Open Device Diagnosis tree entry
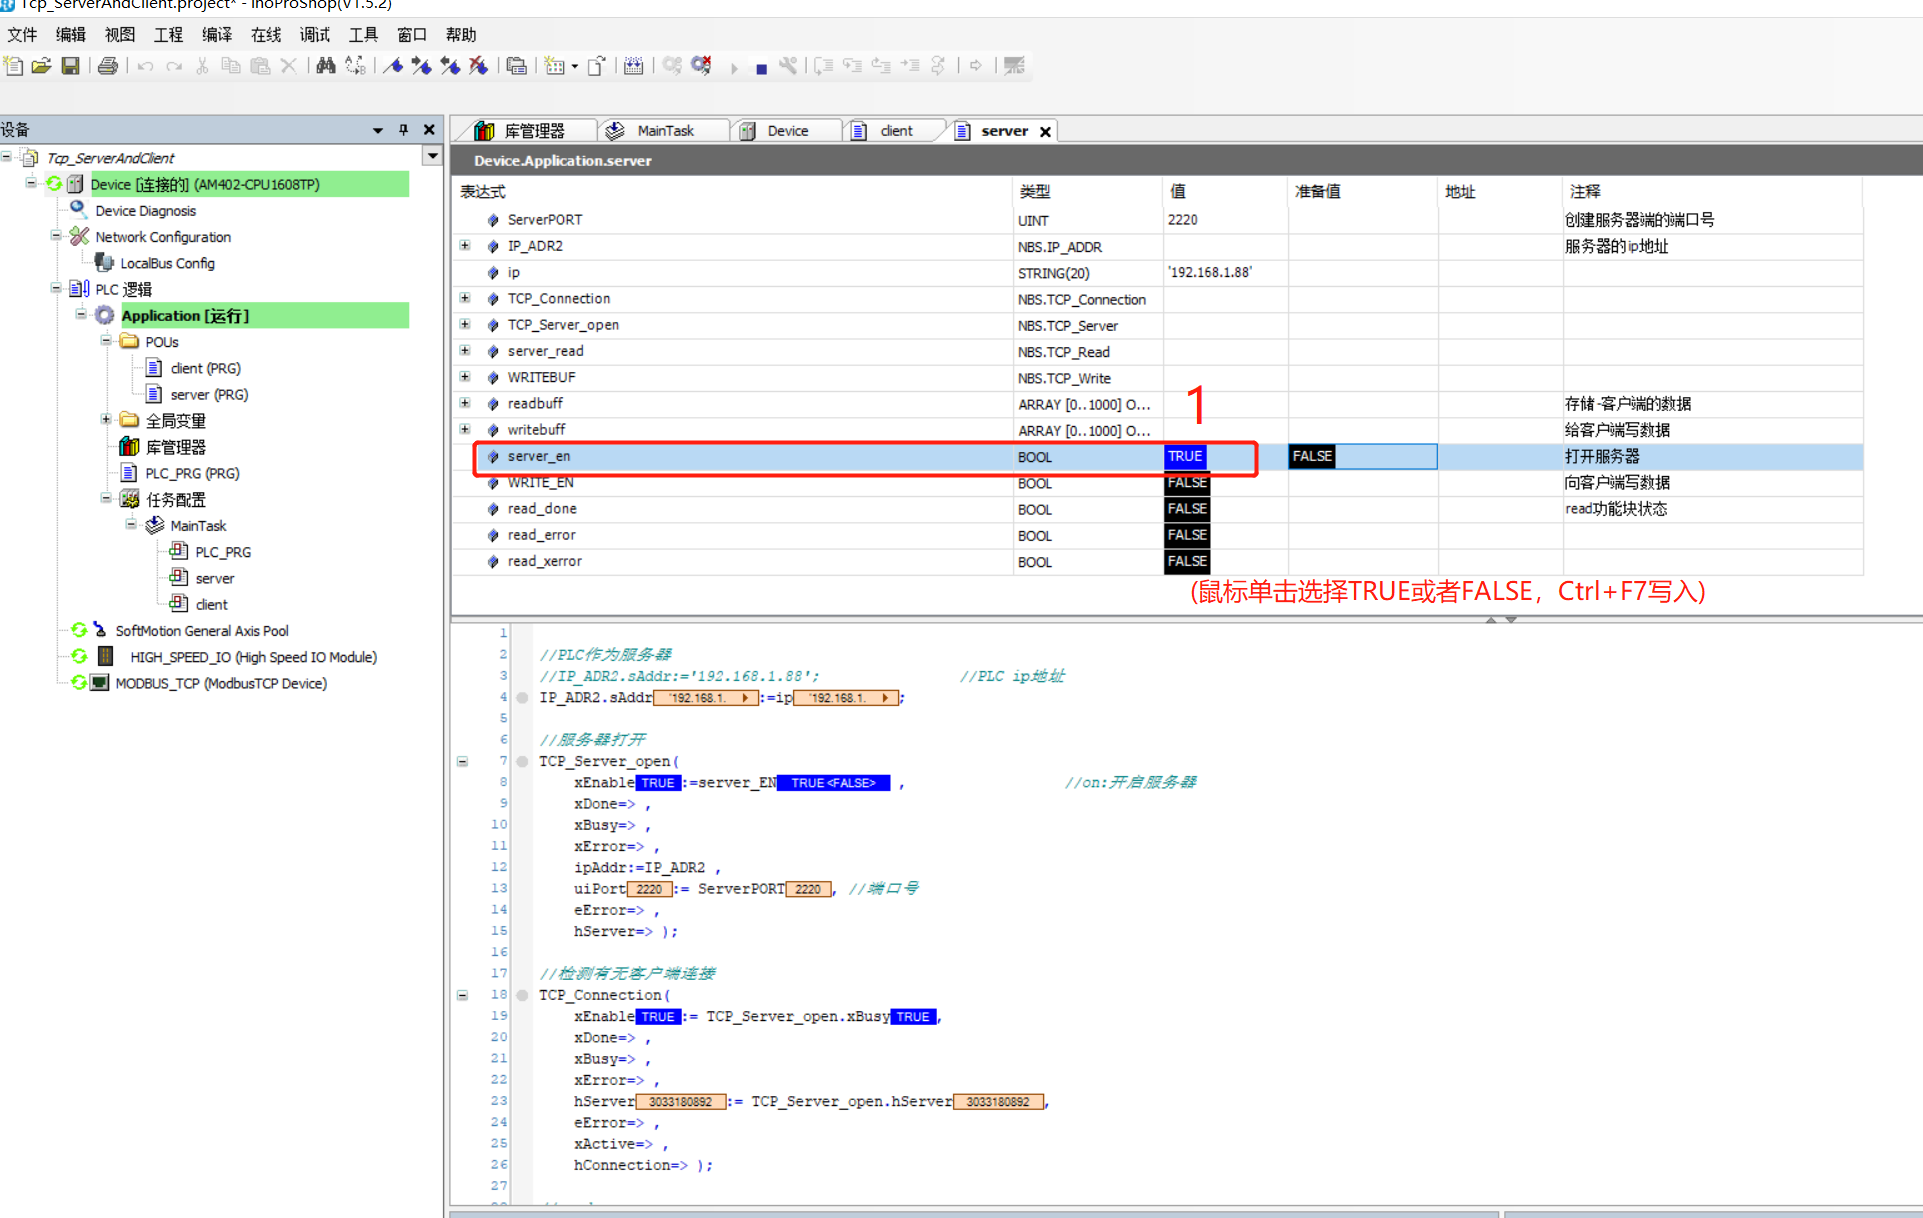 [145, 211]
